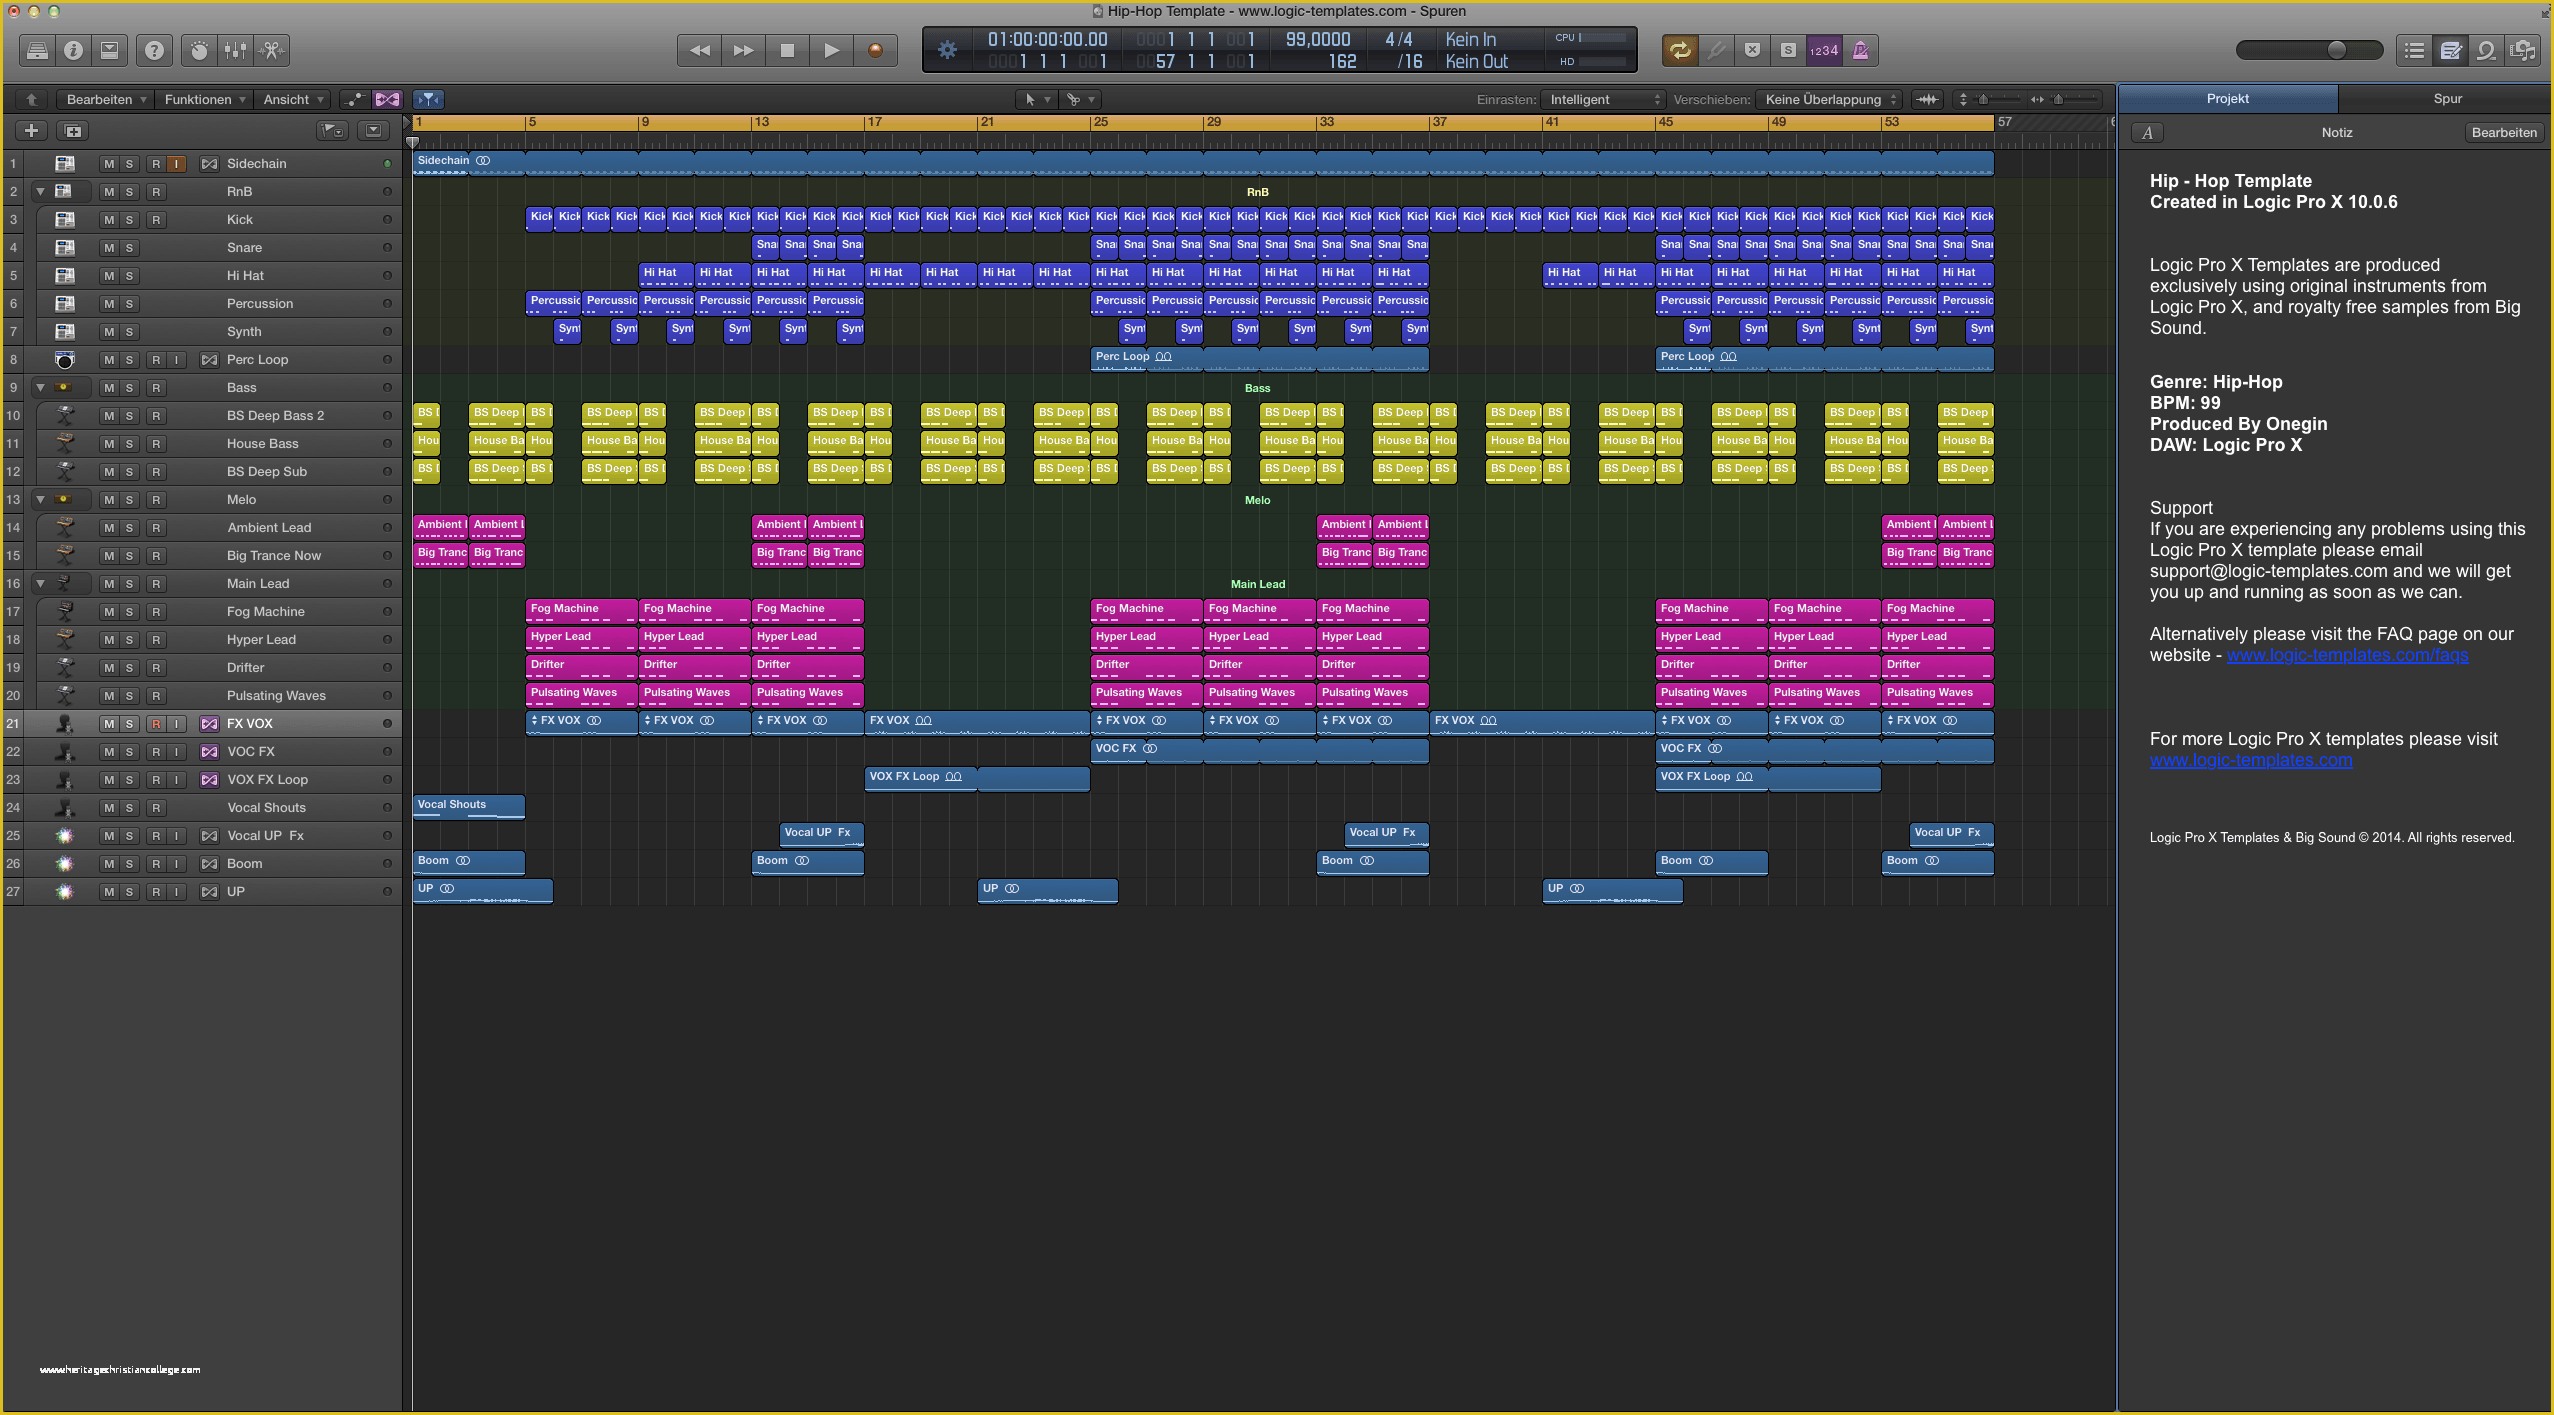The height and width of the screenshot is (1415, 2554).
Task: Open the www.logic-templates.com link
Action: pyautogui.click(x=2251, y=760)
